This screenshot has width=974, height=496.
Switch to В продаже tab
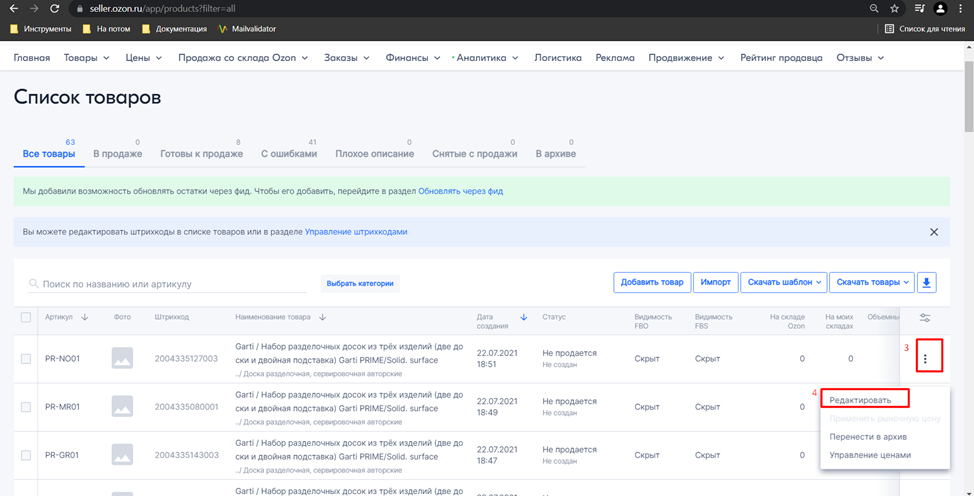click(x=117, y=154)
